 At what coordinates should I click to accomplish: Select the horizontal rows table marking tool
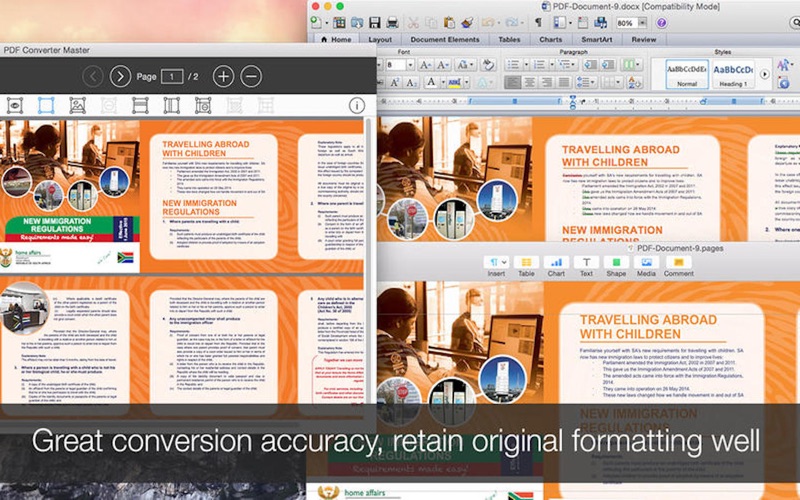click(x=140, y=105)
